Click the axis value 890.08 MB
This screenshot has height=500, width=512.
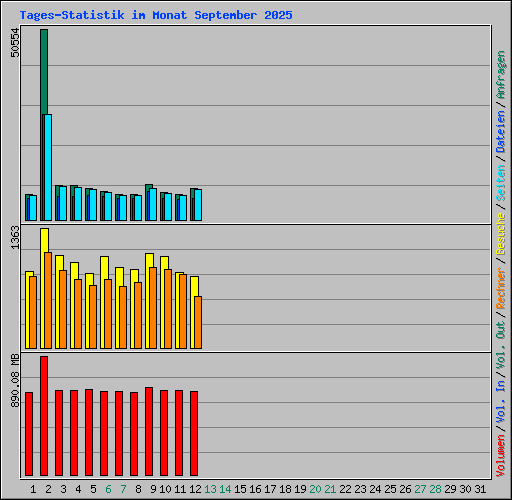(15, 380)
